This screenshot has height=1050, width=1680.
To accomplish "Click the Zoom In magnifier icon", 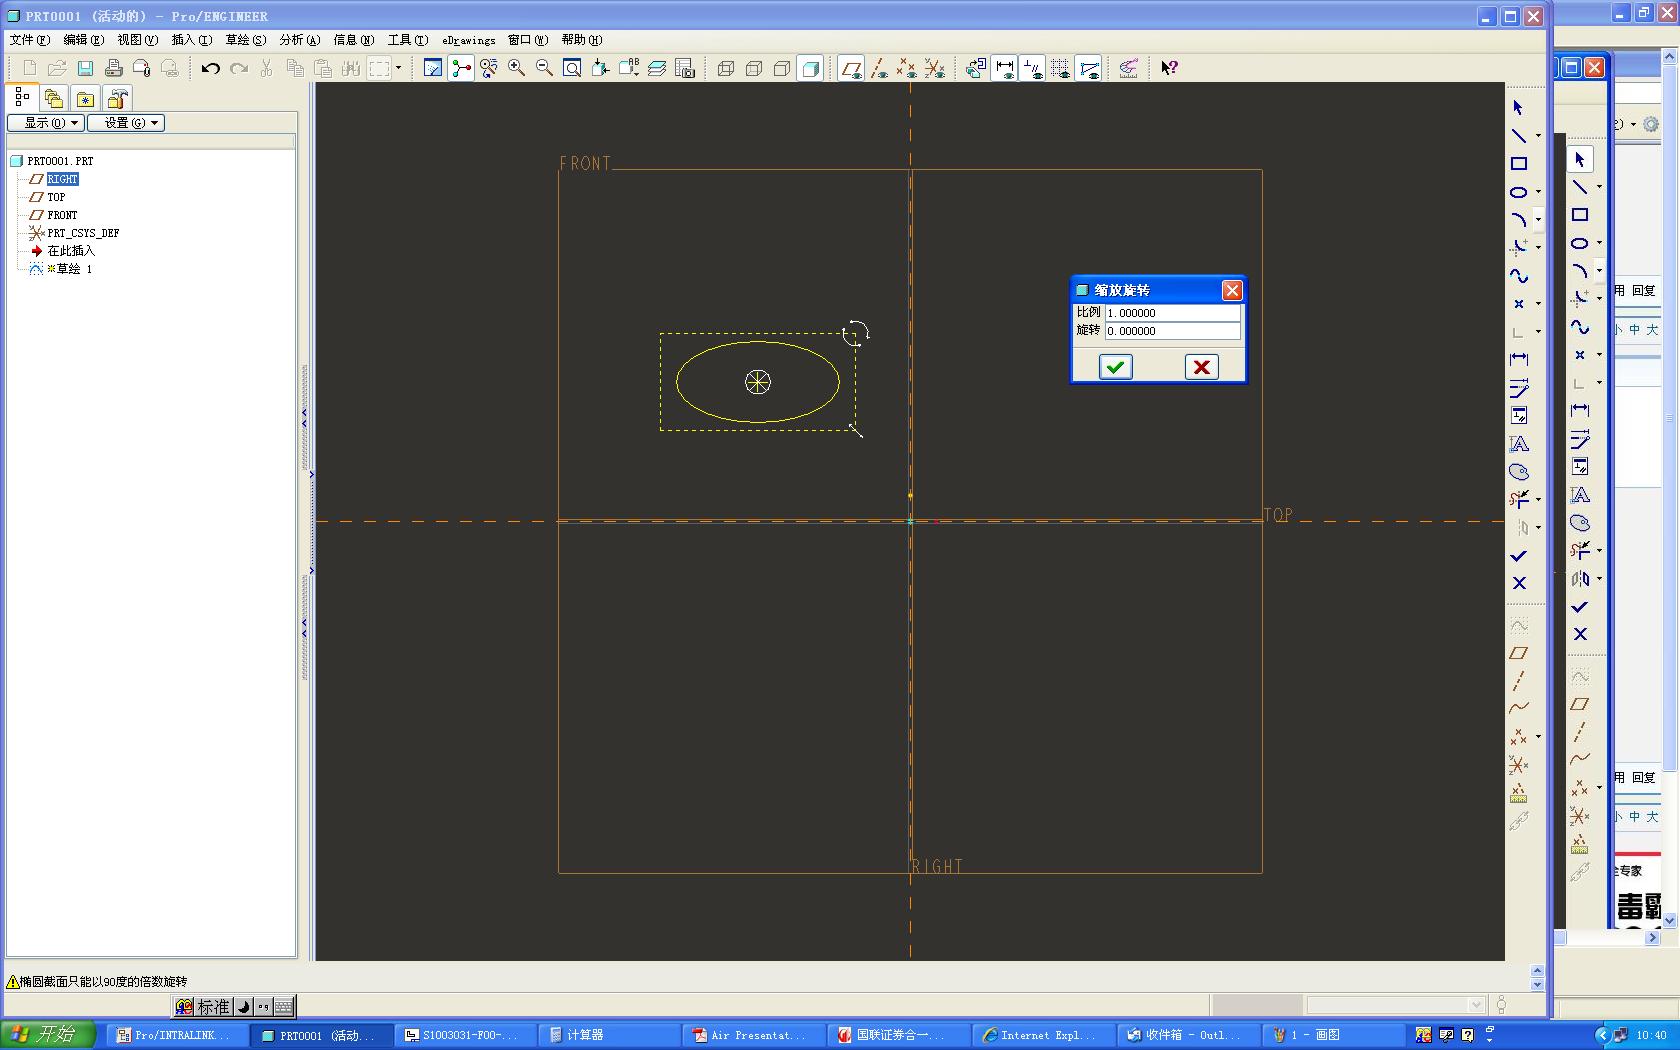I will pyautogui.click(x=517, y=68).
